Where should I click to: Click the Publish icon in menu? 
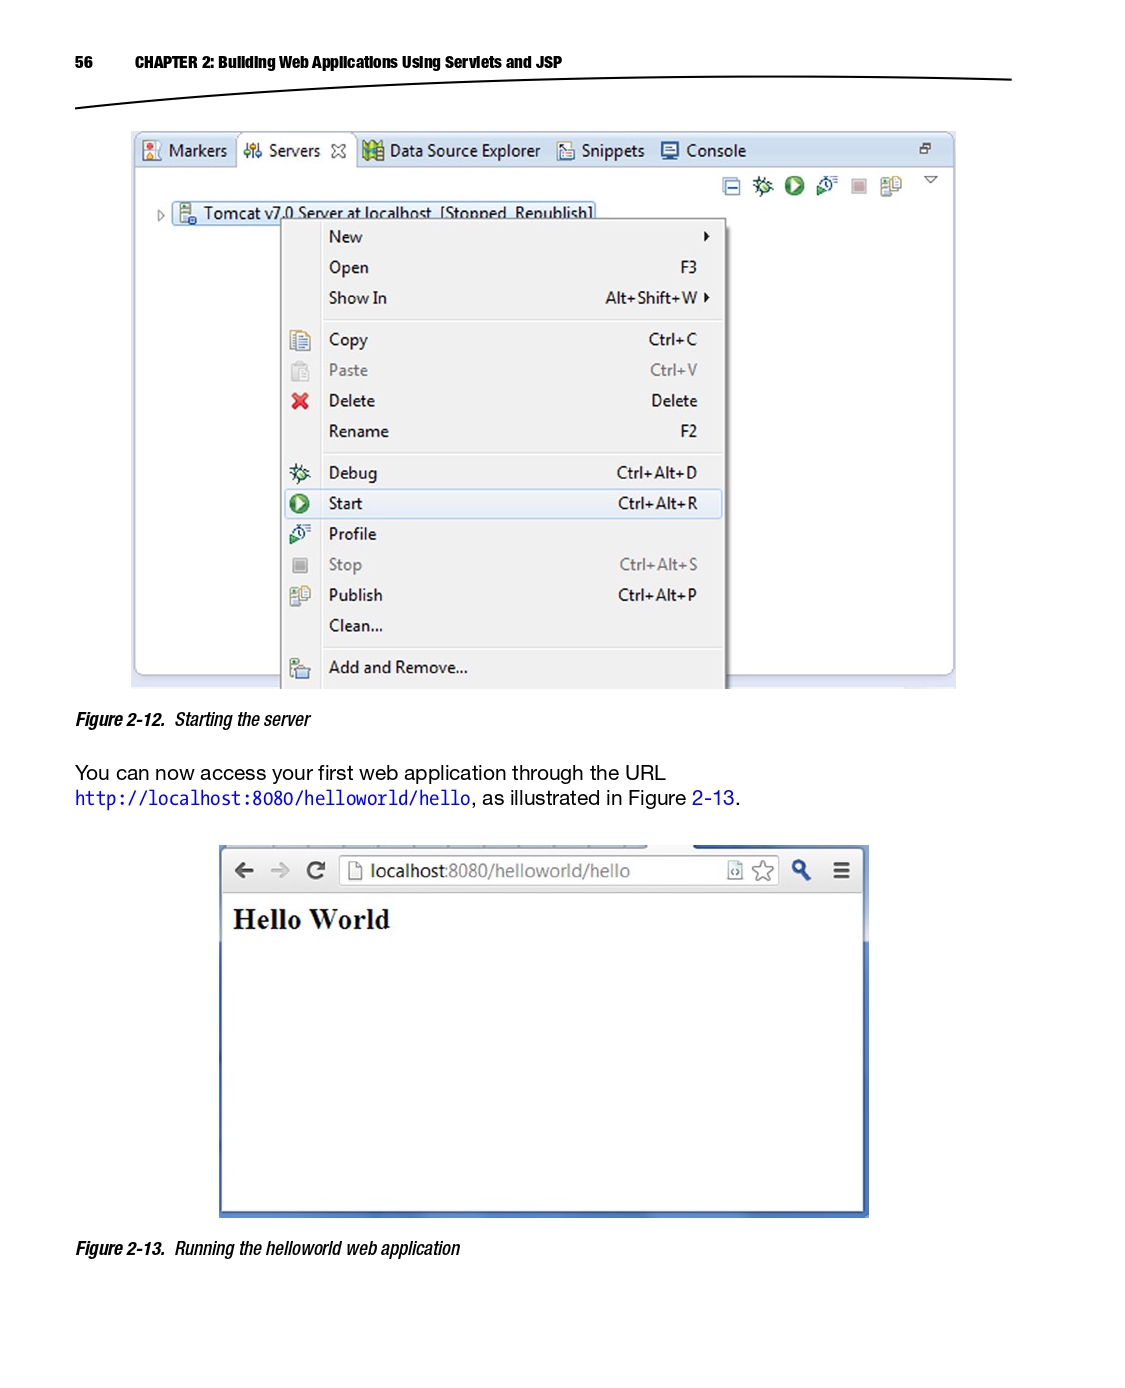tap(300, 596)
